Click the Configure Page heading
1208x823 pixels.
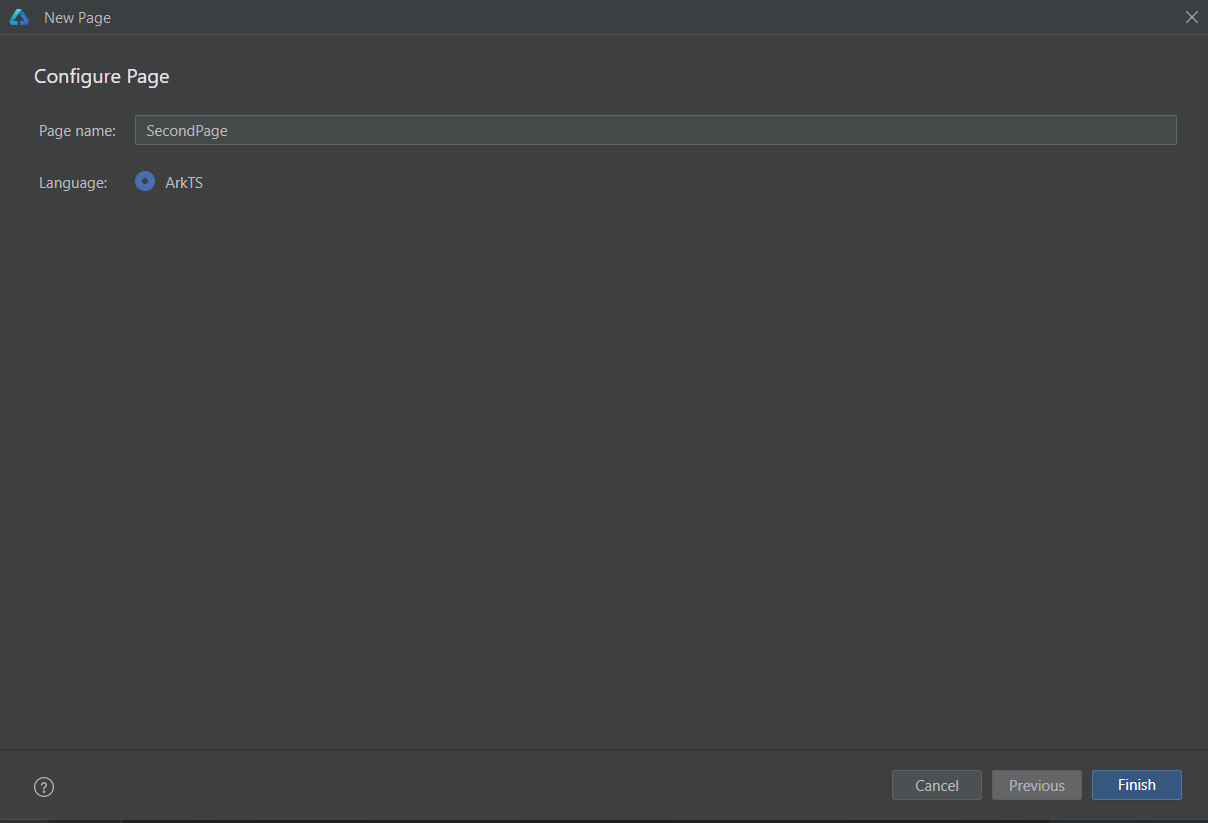(102, 77)
